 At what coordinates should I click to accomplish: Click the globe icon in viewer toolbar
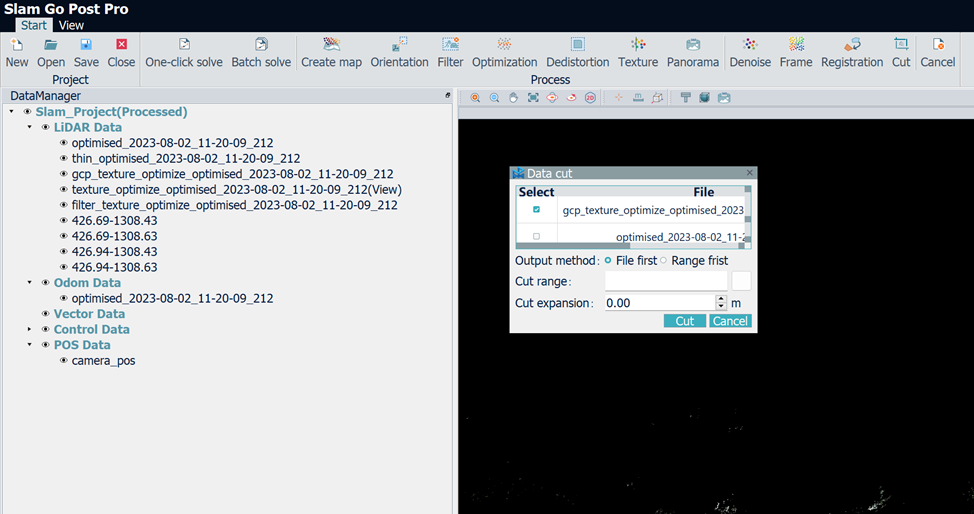click(704, 98)
